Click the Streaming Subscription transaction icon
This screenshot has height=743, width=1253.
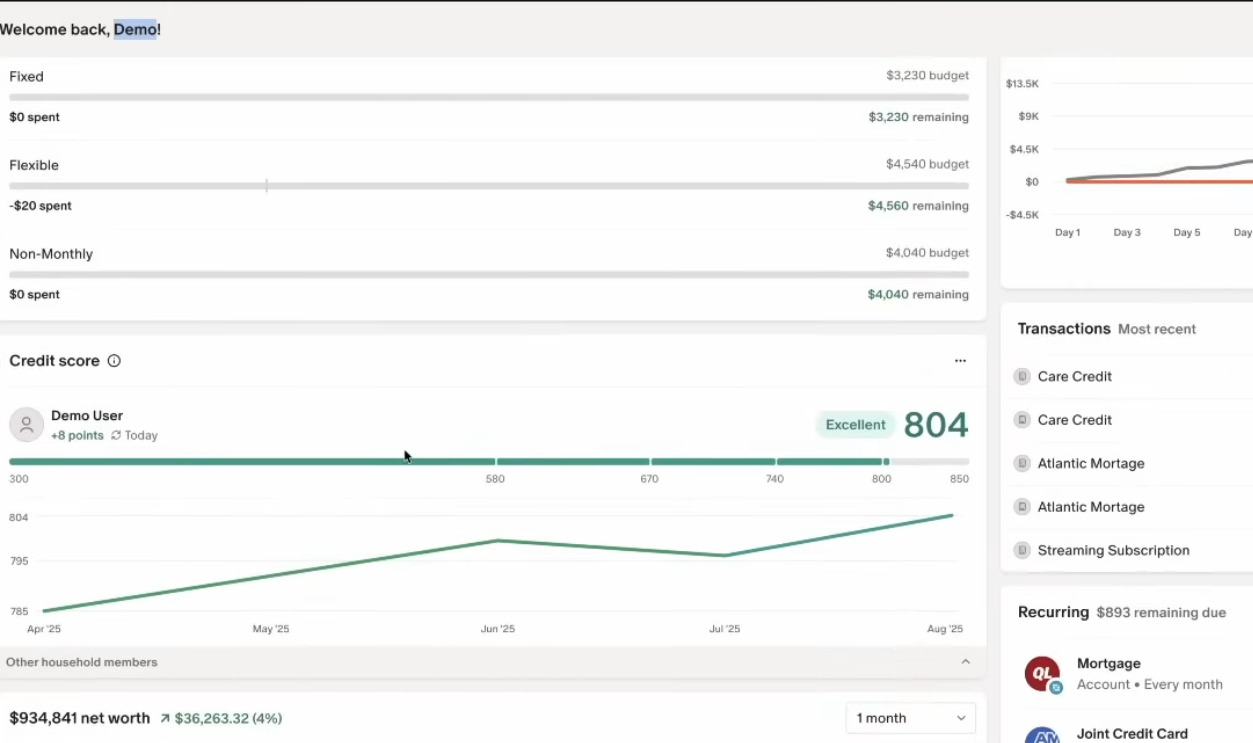[1022, 551]
